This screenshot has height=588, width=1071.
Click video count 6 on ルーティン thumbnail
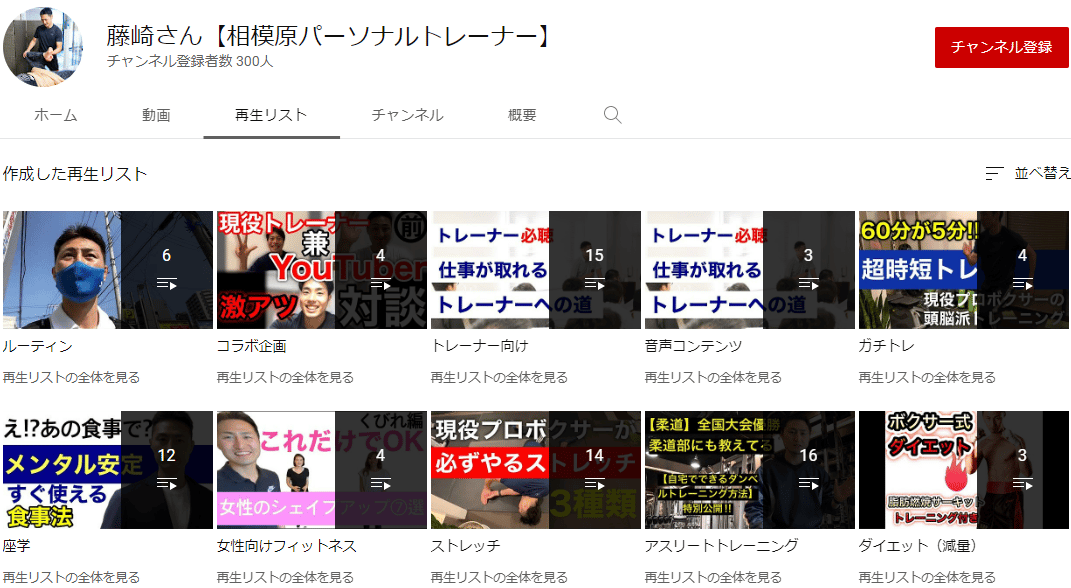(167, 255)
